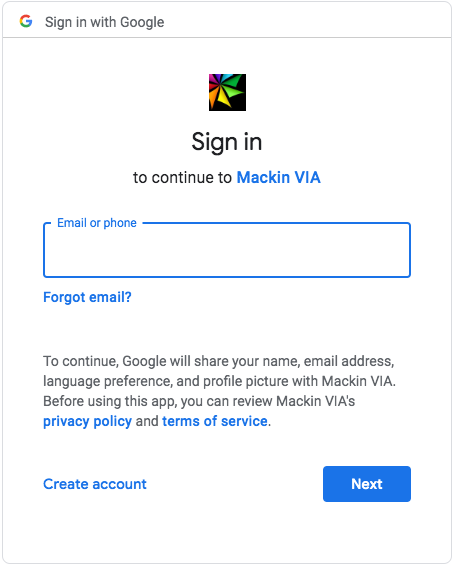Click the blue Next button
Image resolution: width=461 pixels, height=565 pixels.
(367, 484)
